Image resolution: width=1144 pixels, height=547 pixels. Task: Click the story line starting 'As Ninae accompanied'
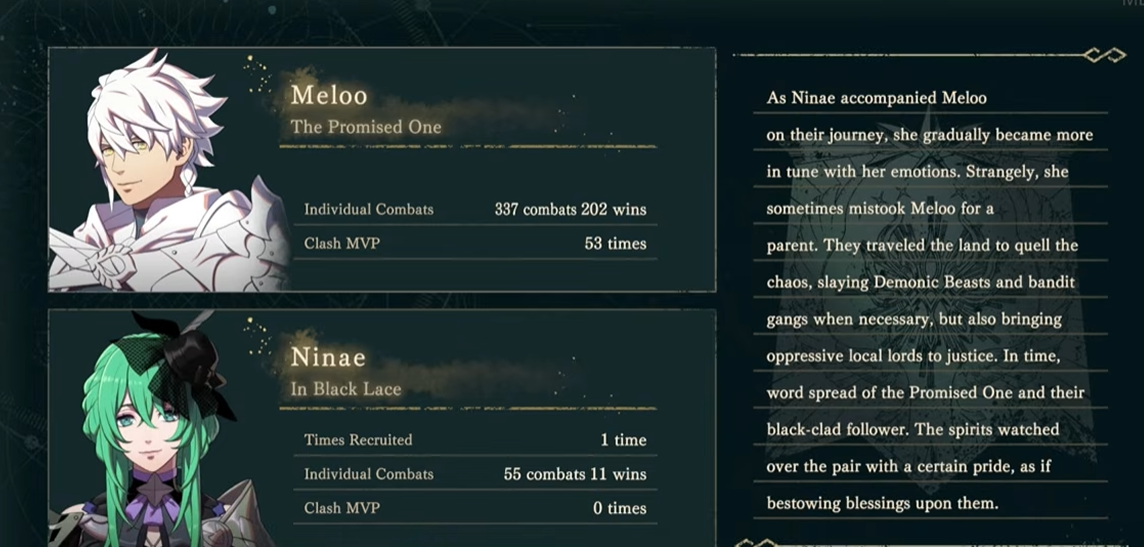876,98
